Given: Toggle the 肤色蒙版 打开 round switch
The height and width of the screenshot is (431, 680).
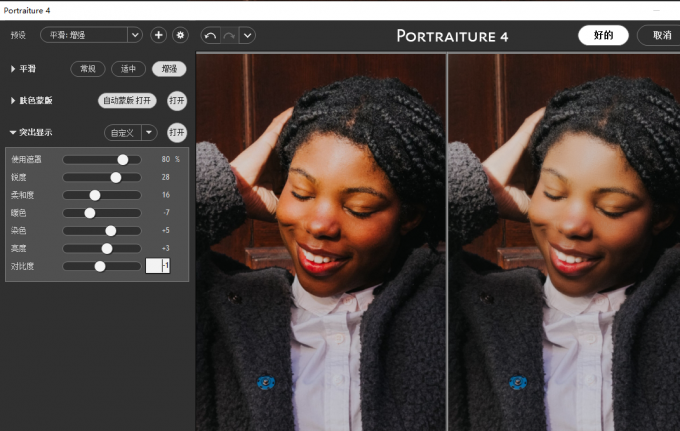Looking at the screenshot, I should [x=177, y=101].
